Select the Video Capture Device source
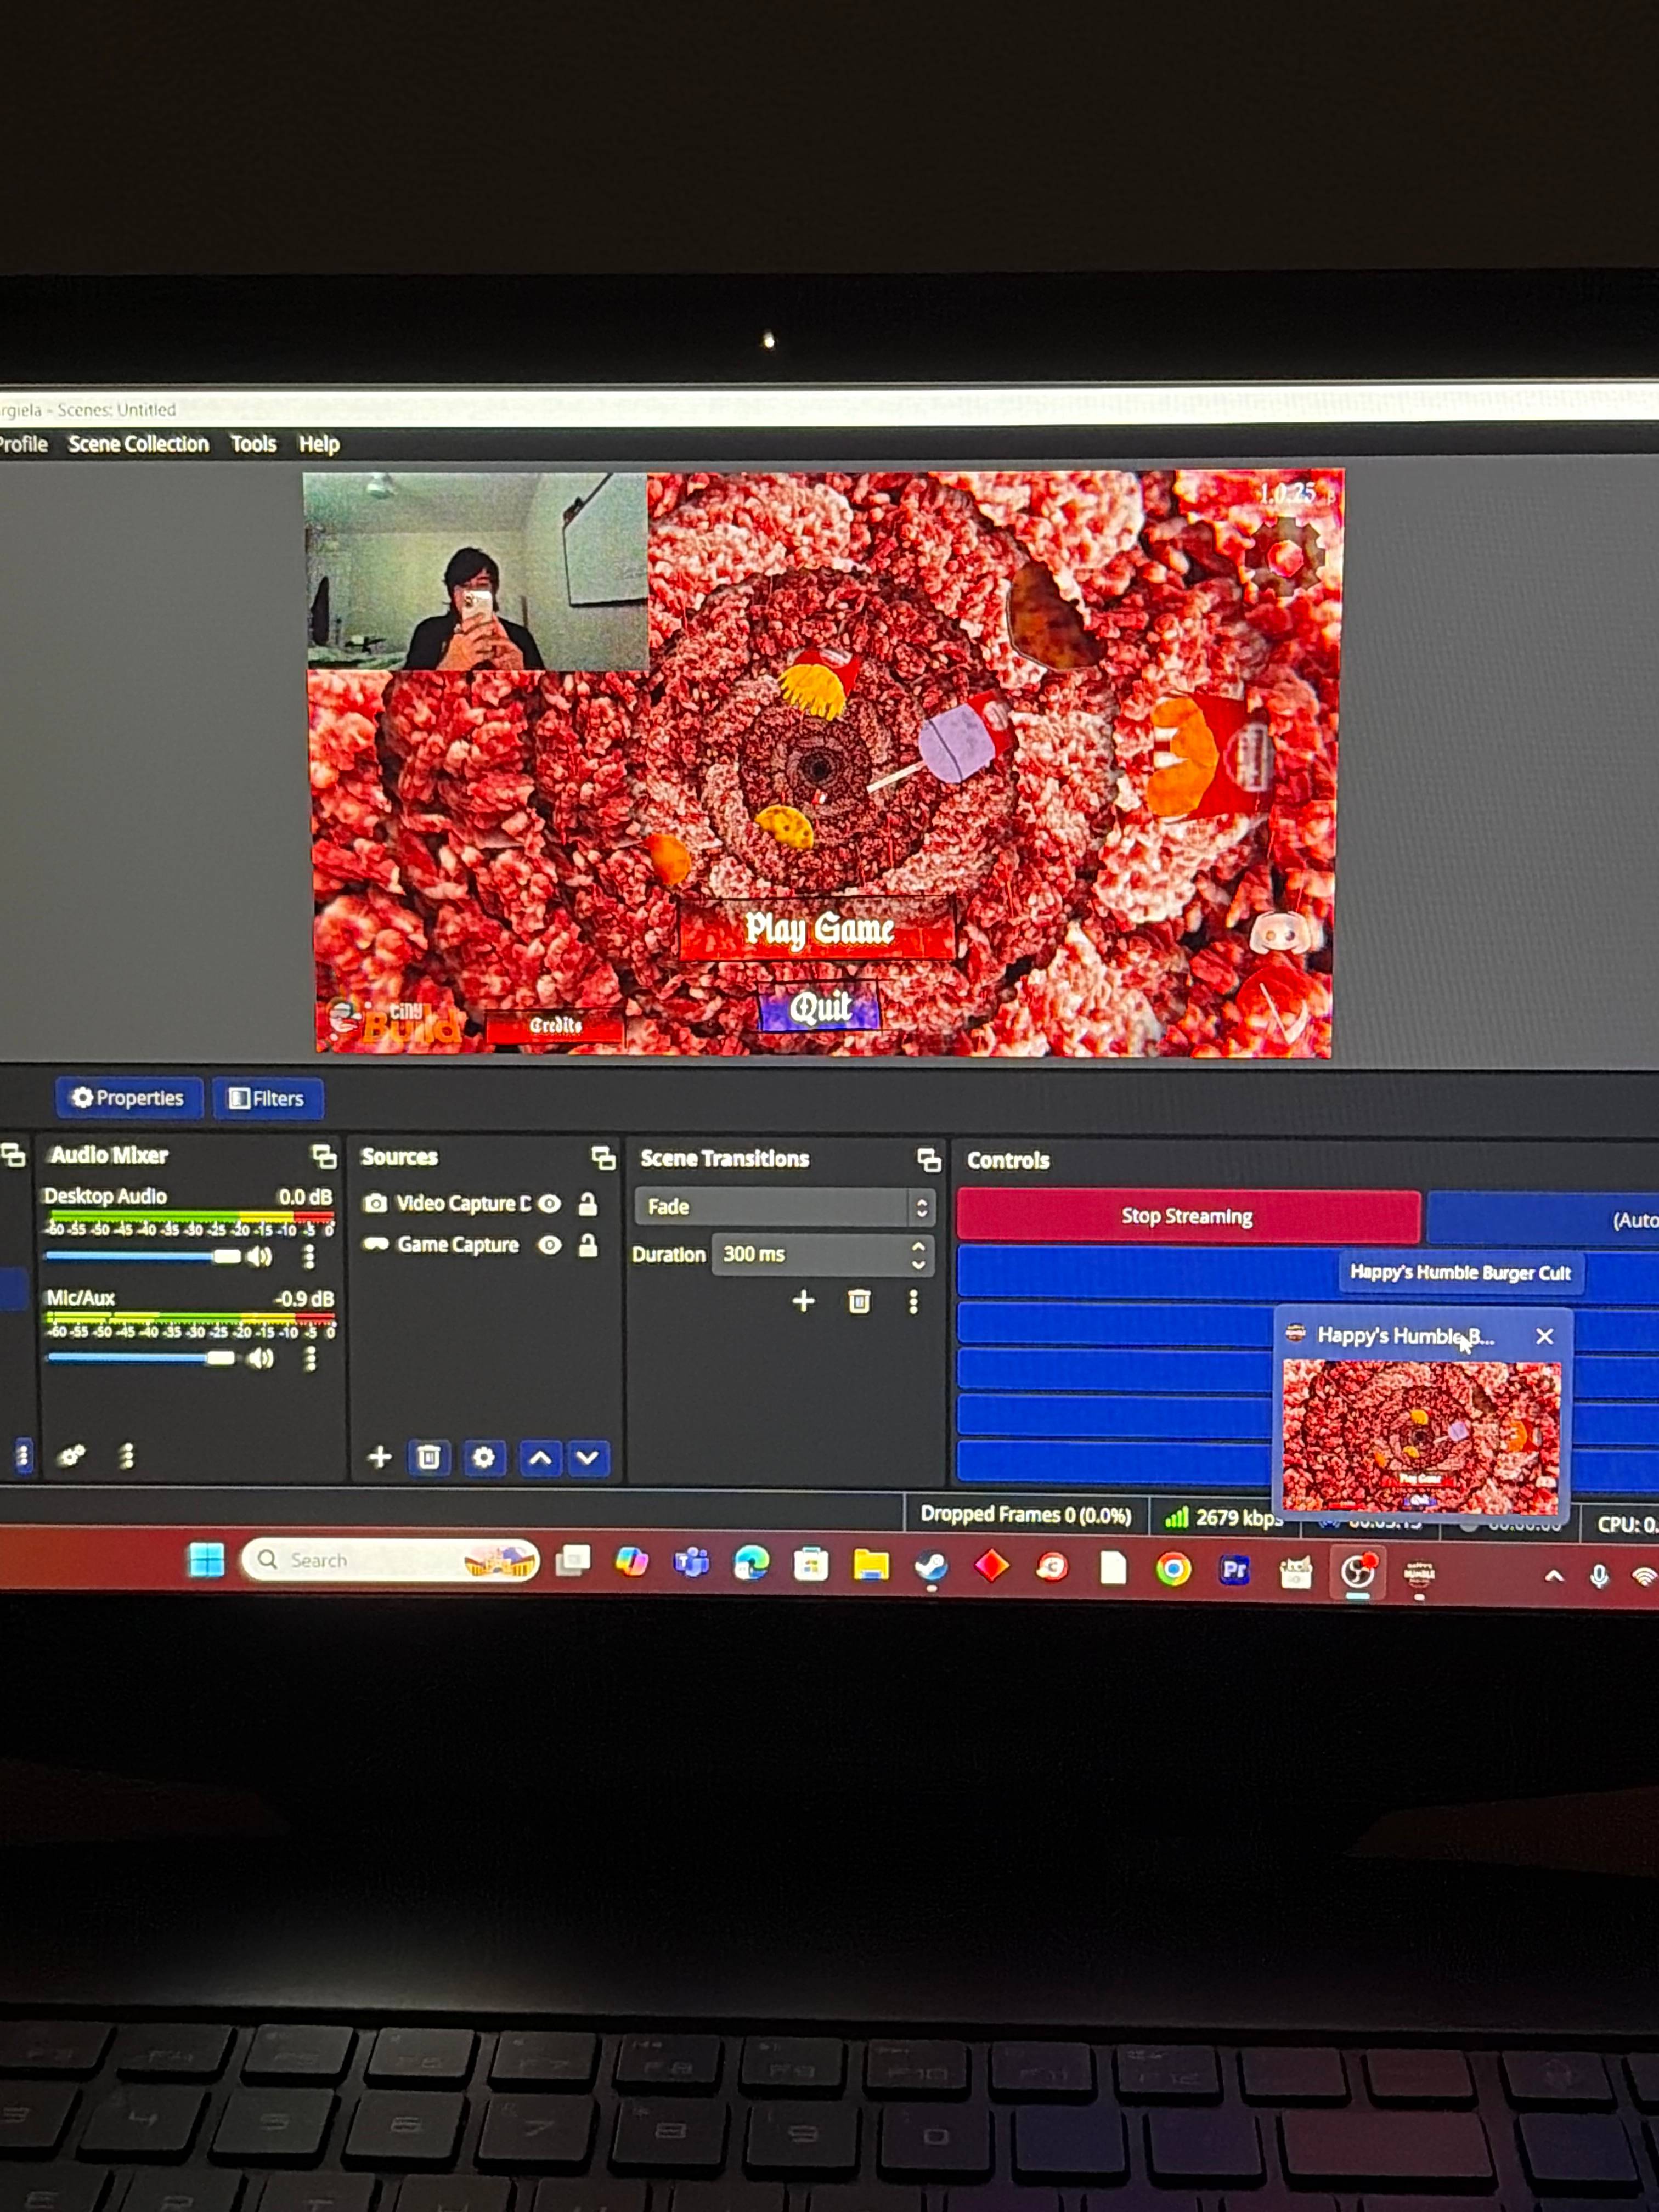Image resolution: width=1659 pixels, height=2212 pixels. point(464,1203)
